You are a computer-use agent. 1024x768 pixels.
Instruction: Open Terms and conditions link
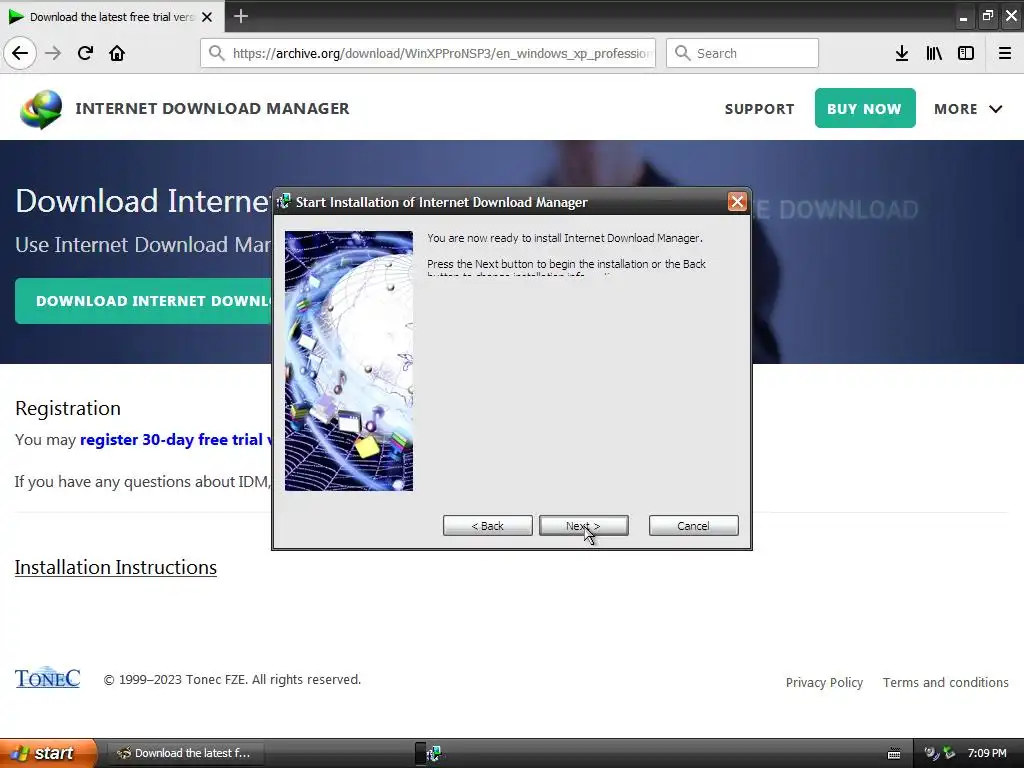pos(946,682)
